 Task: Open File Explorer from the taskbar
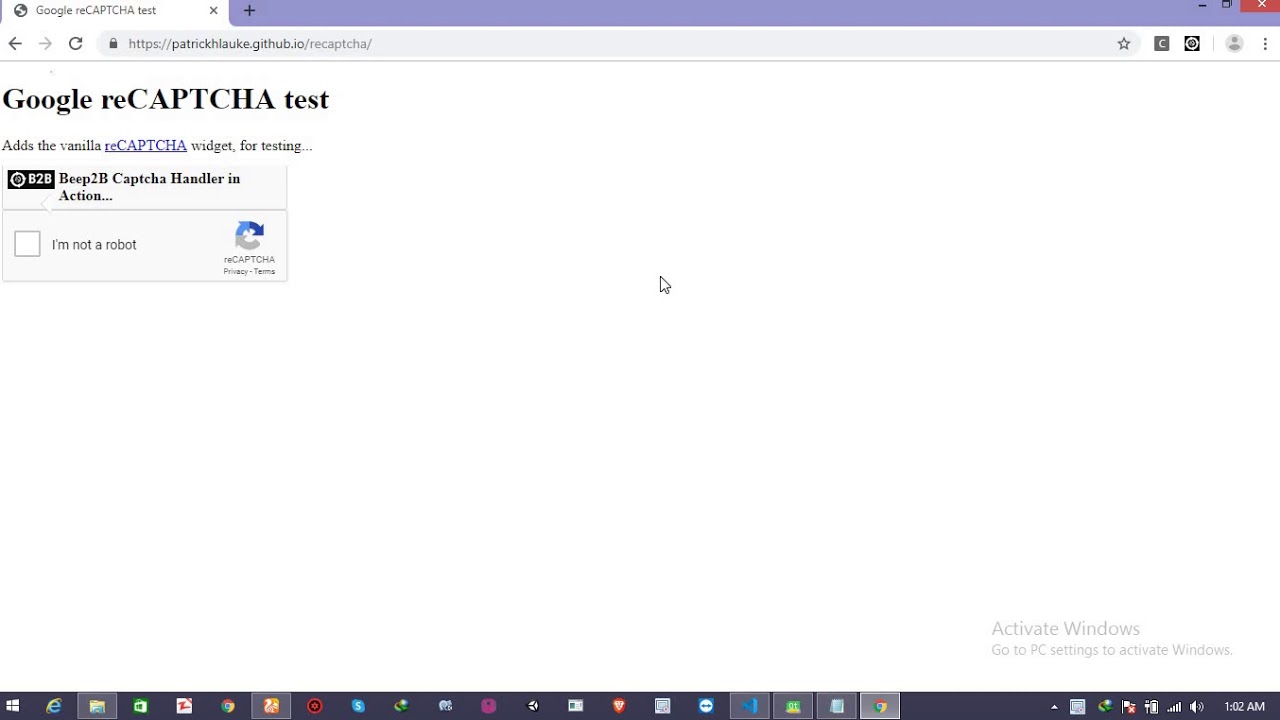[97, 706]
